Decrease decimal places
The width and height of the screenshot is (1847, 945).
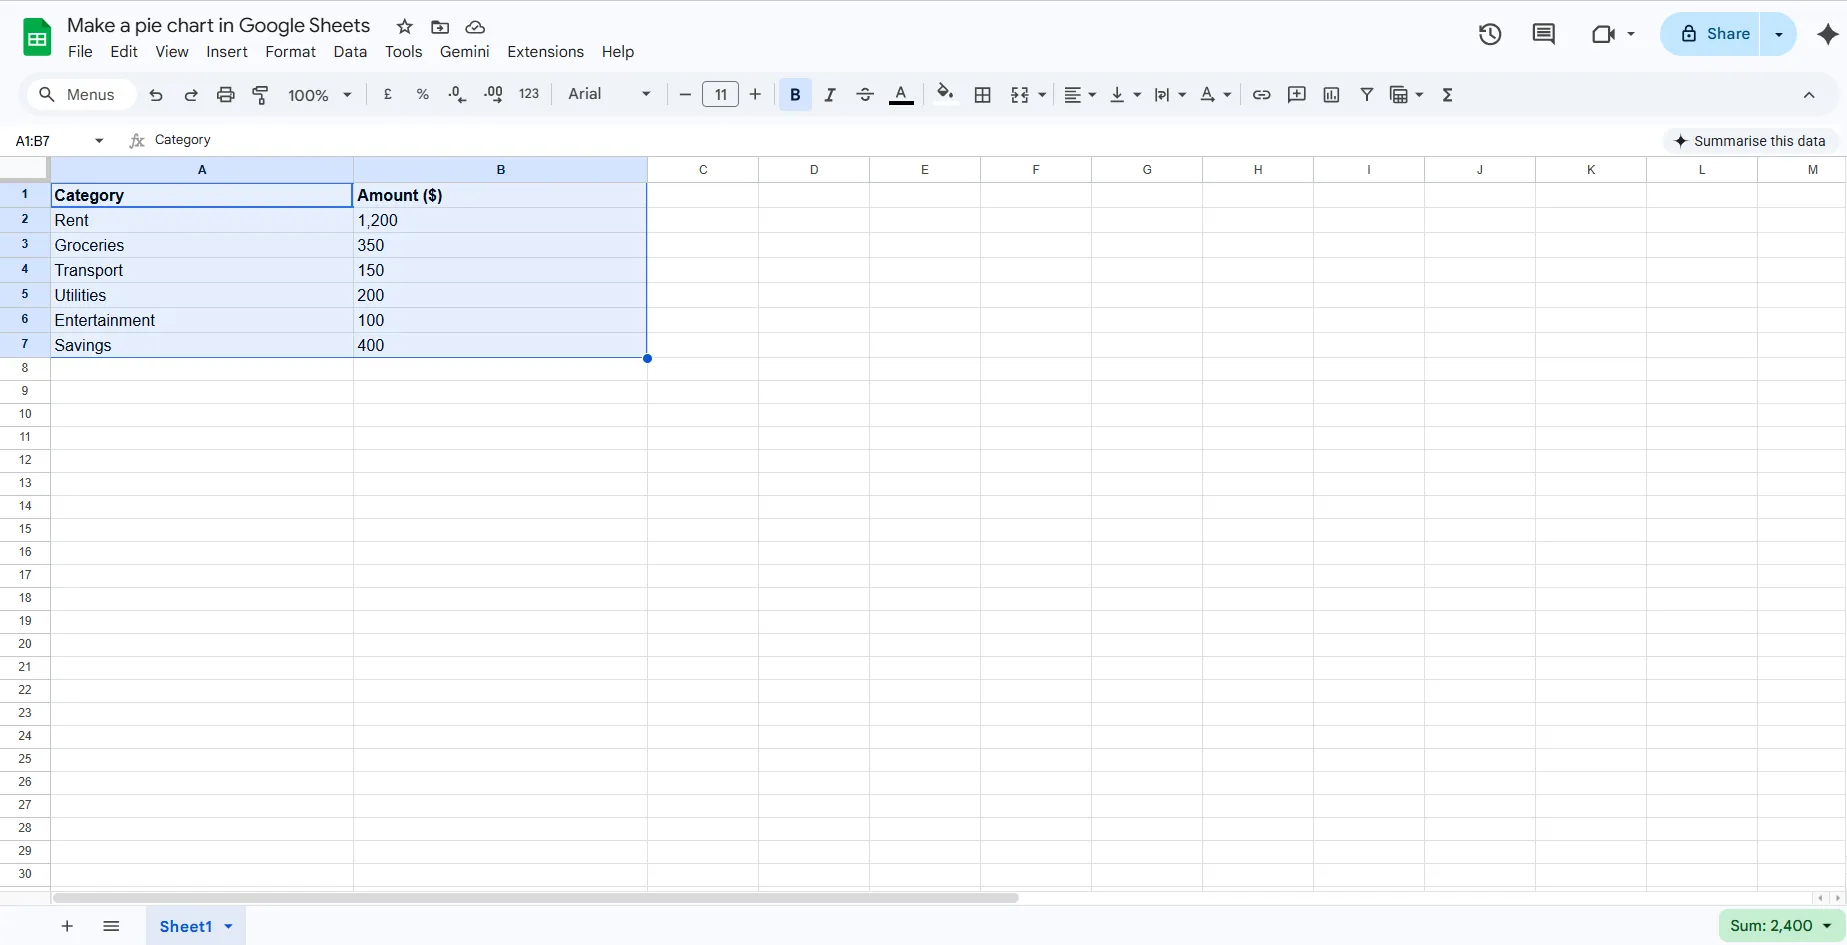[x=457, y=94]
